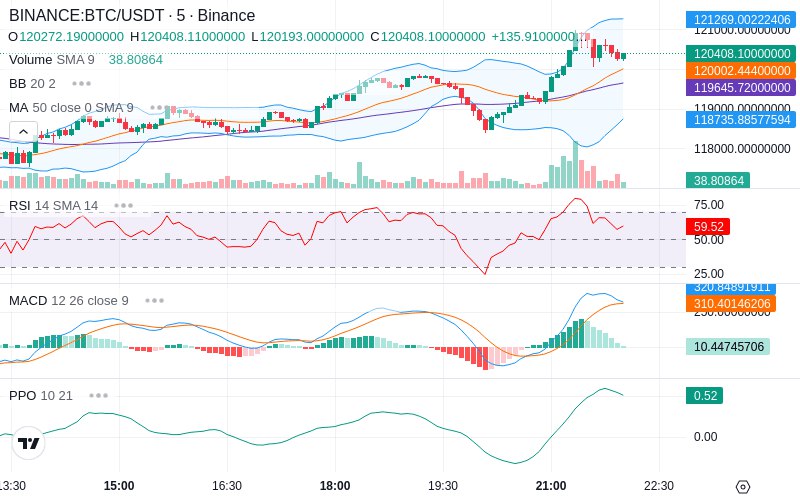Click the PPO value label 0.52
Image resolution: width=800 pixels, height=500 pixels.
(705, 395)
